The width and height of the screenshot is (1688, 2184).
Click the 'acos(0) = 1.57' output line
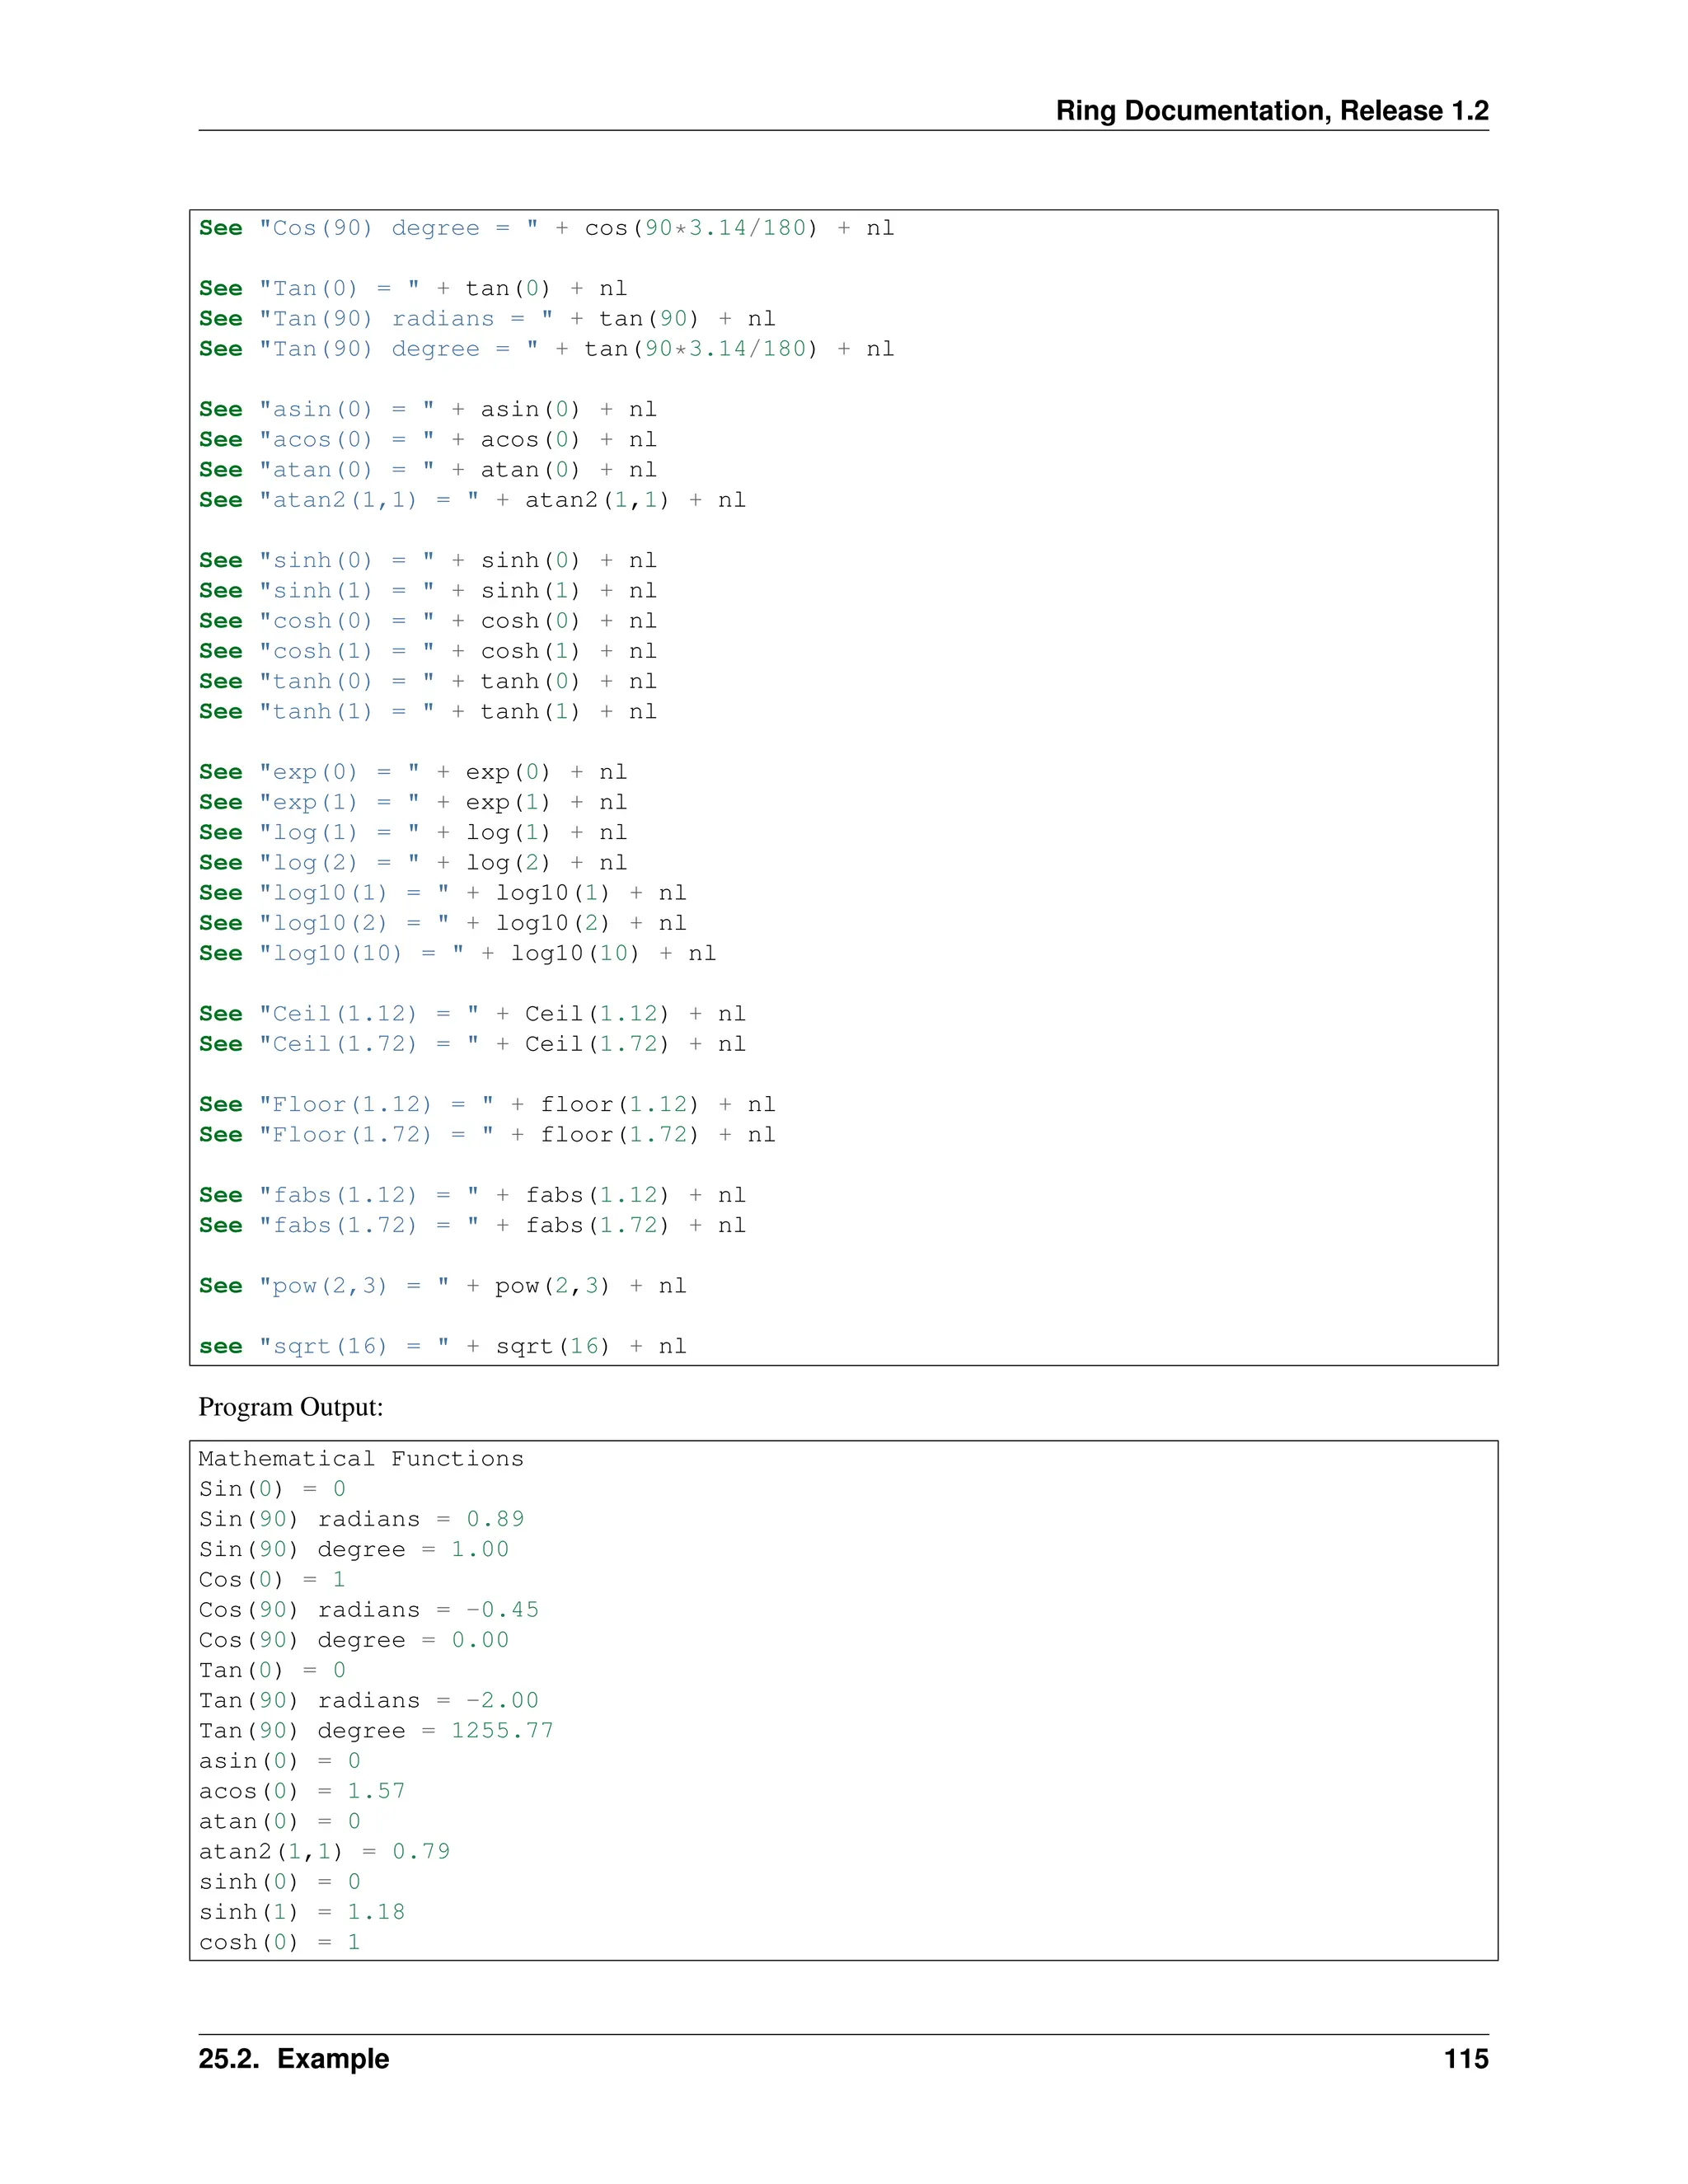click(x=301, y=1790)
